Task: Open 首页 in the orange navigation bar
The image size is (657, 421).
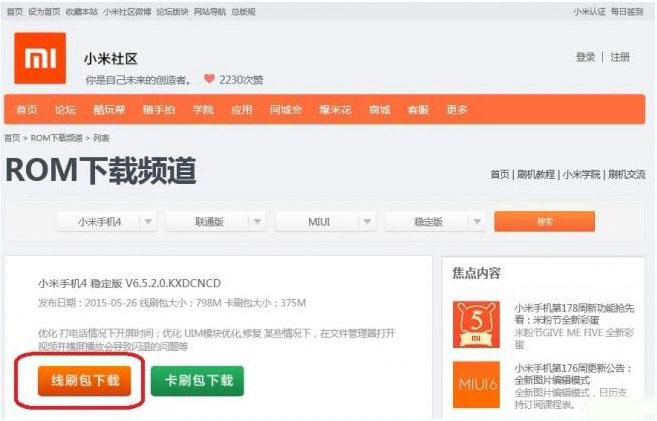Action: point(27,110)
